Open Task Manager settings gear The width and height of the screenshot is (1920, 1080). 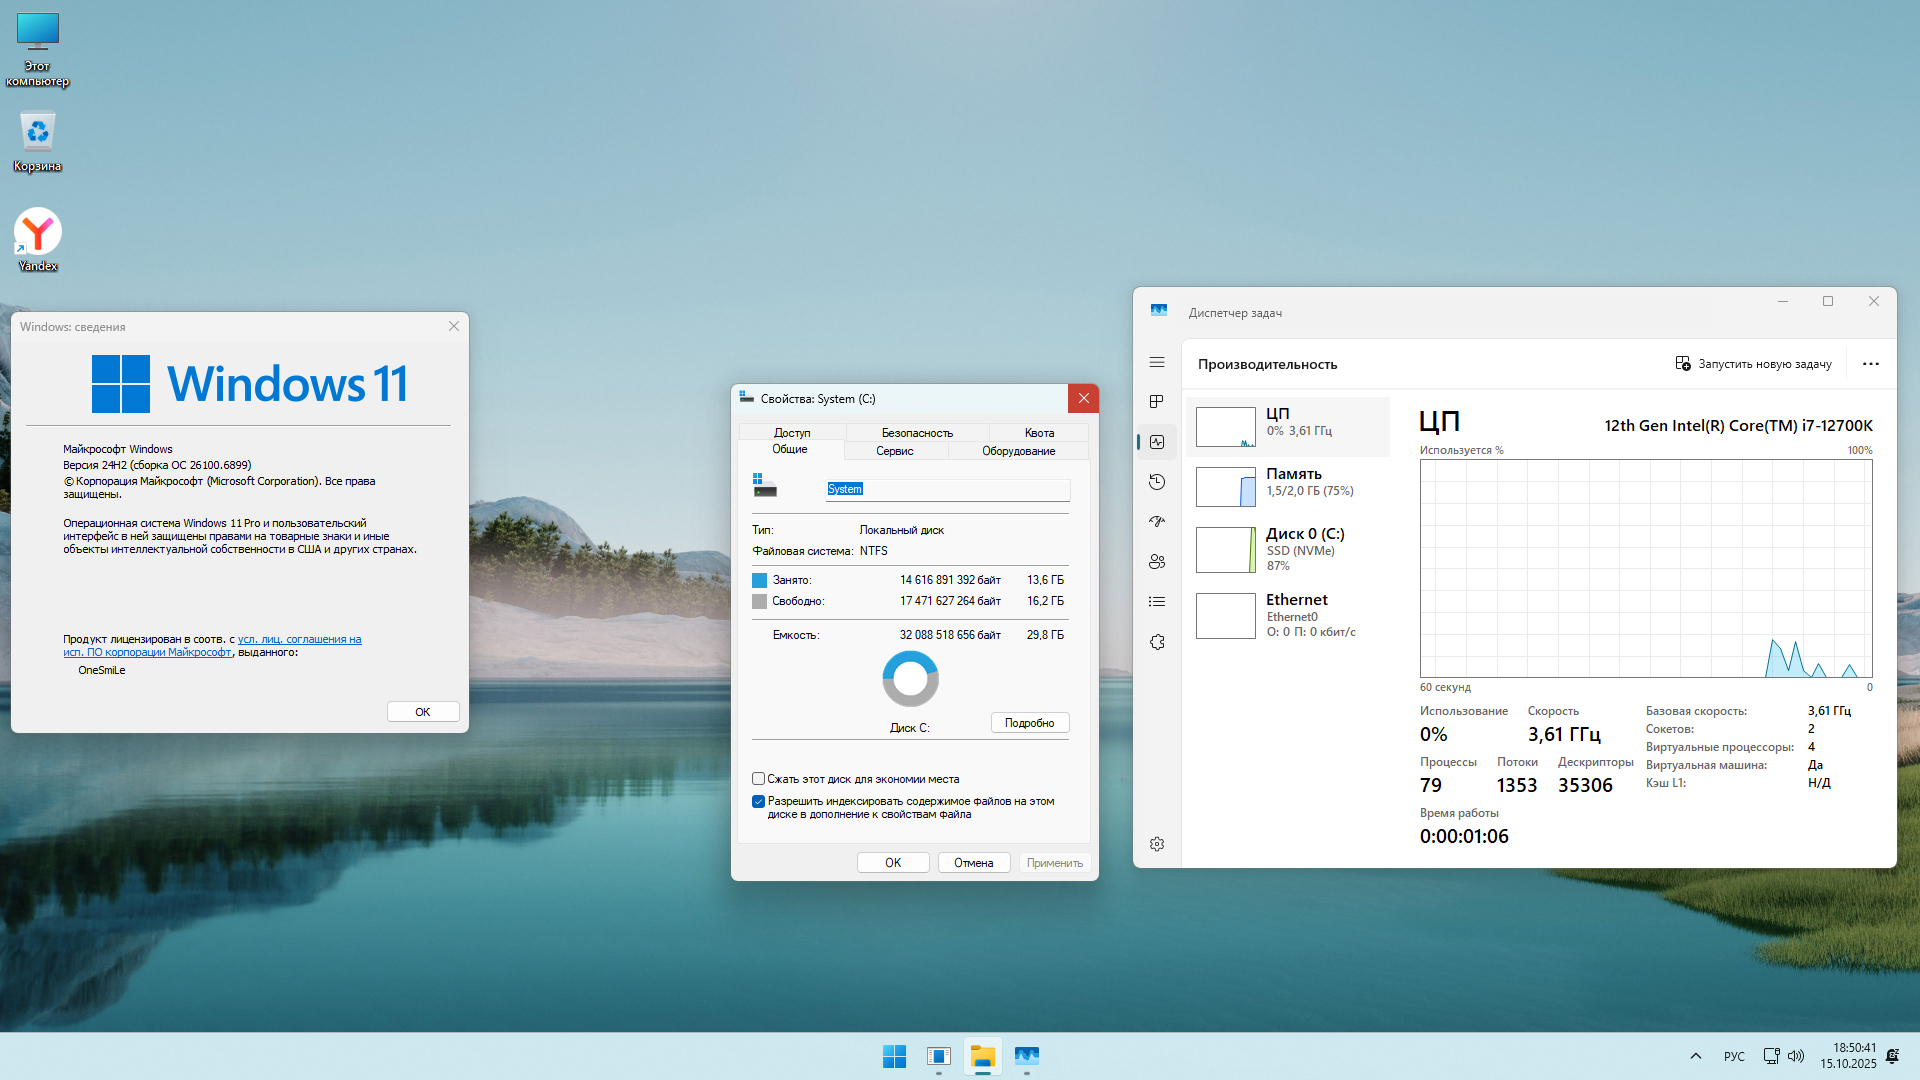pos(1157,843)
